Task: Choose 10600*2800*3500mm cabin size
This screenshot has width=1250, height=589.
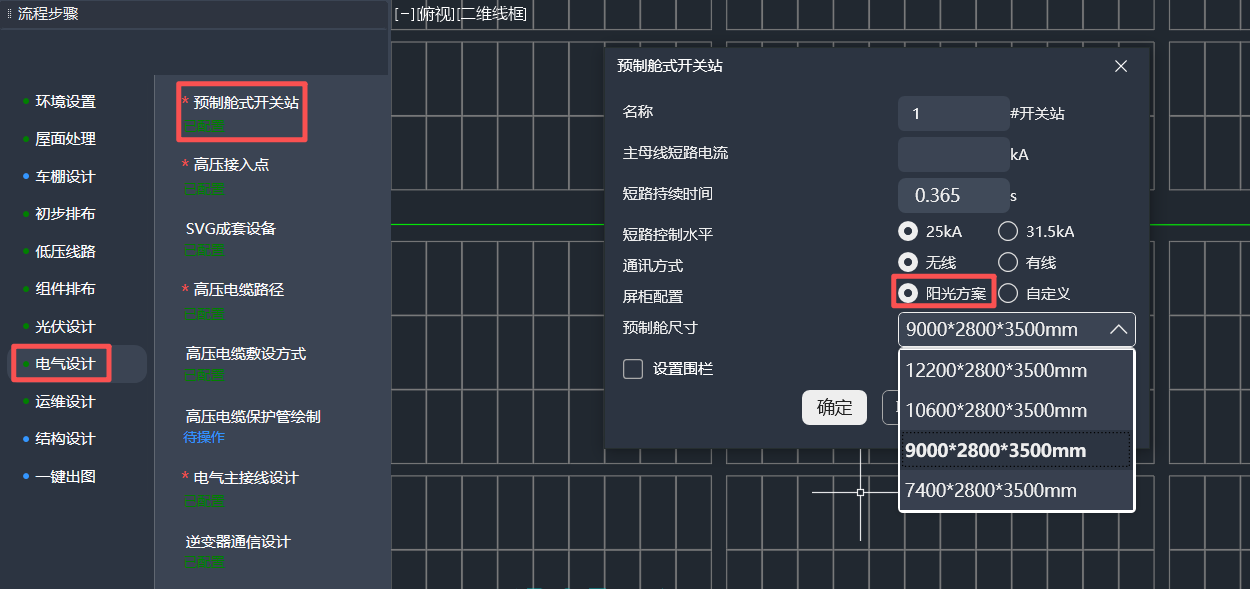Action: 996,411
